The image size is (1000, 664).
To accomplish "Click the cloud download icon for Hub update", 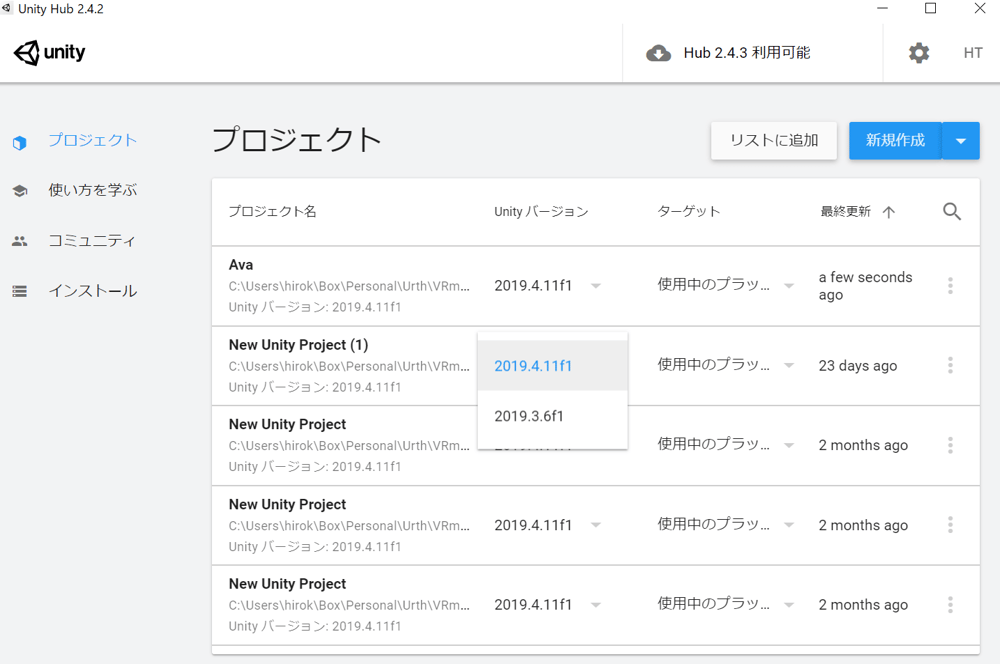I will [x=658, y=53].
